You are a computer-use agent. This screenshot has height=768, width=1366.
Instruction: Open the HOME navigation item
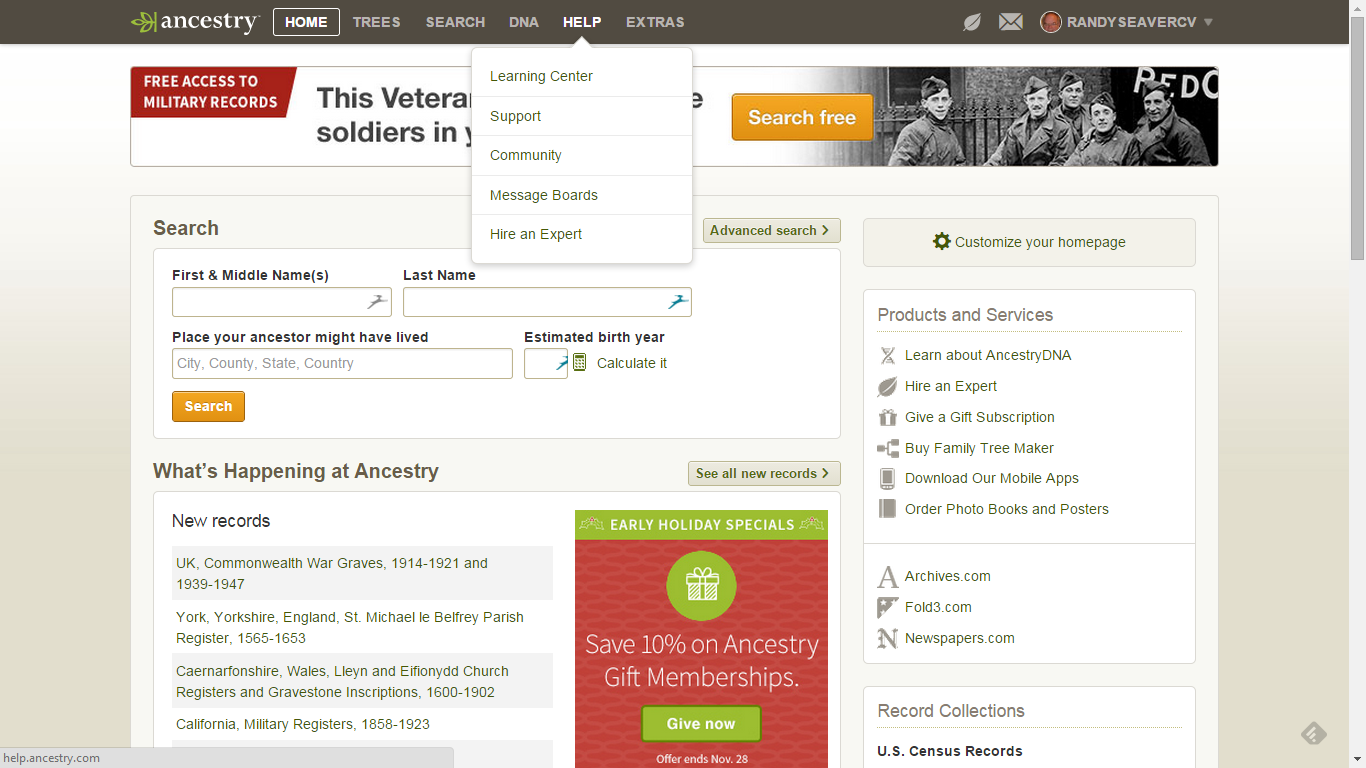(x=306, y=22)
